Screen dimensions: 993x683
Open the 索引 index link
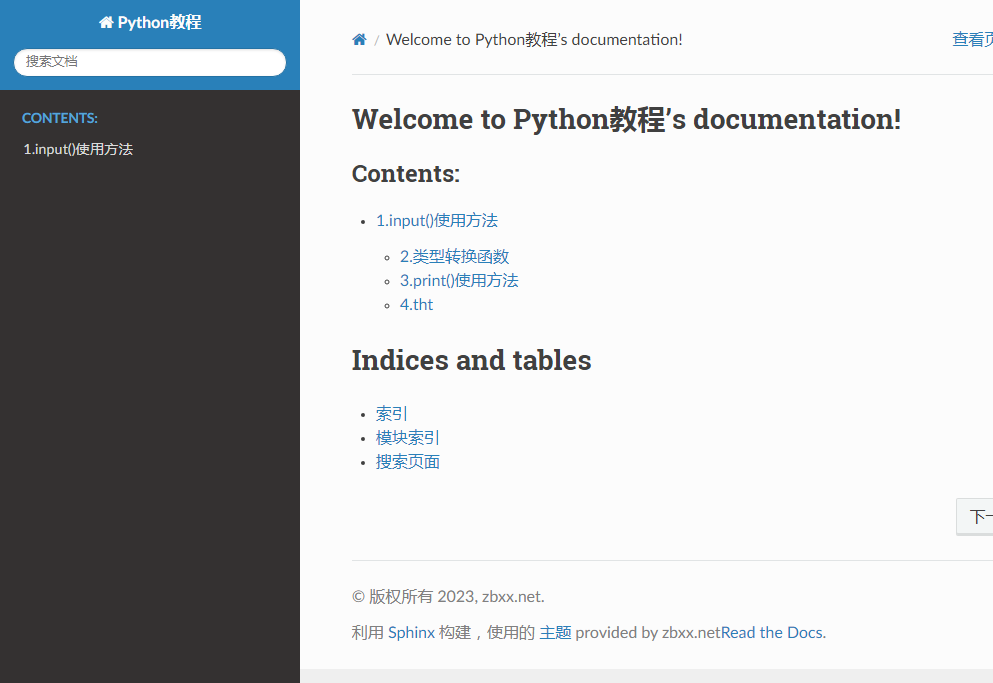[390, 413]
